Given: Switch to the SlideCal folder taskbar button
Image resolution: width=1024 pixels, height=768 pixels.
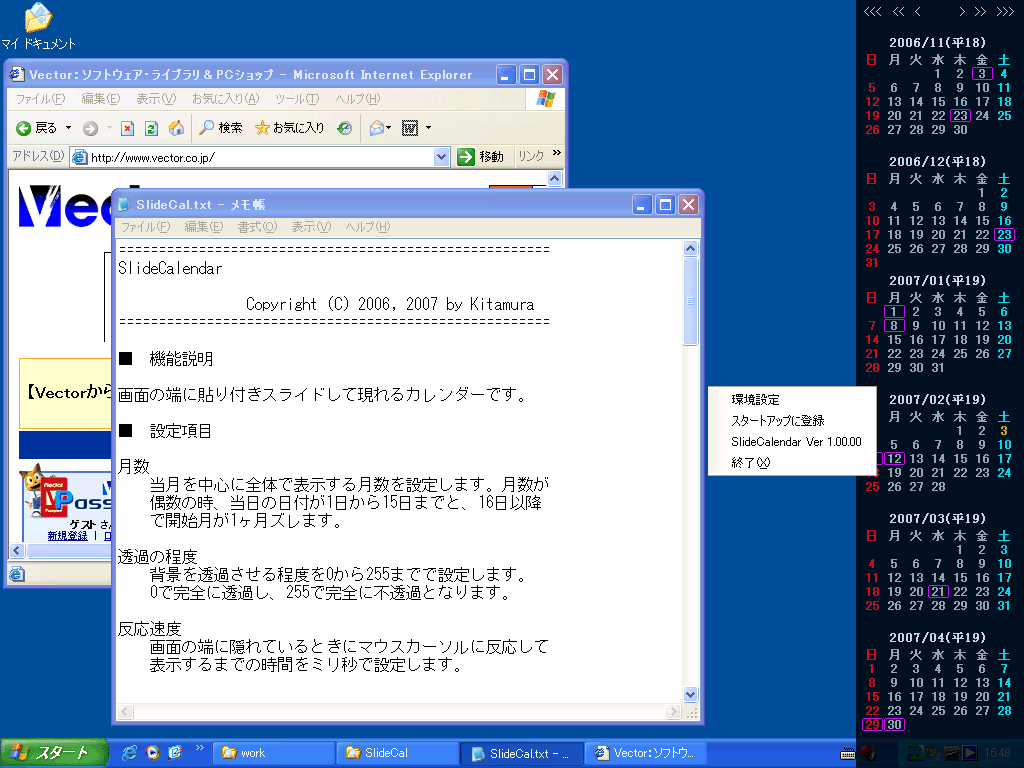Looking at the screenshot, I should pos(397,753).
